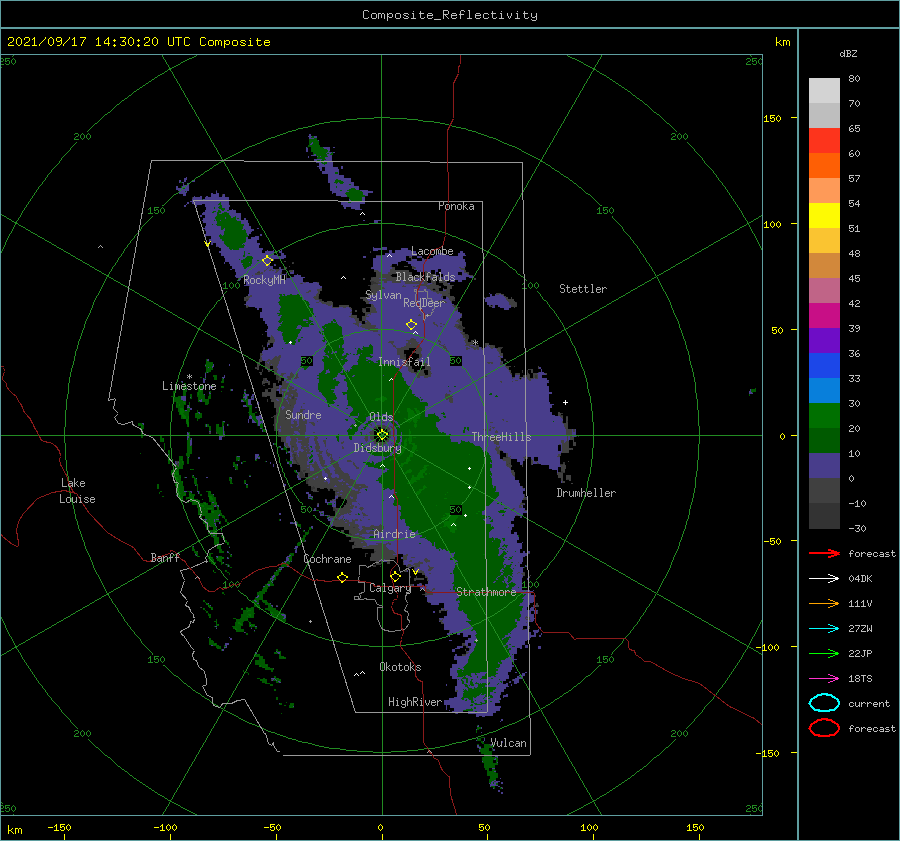This screenshot has height=841, width=900.
Task: Click the 10 dBZ dark green swatch
Action: (x=824, y=440)
